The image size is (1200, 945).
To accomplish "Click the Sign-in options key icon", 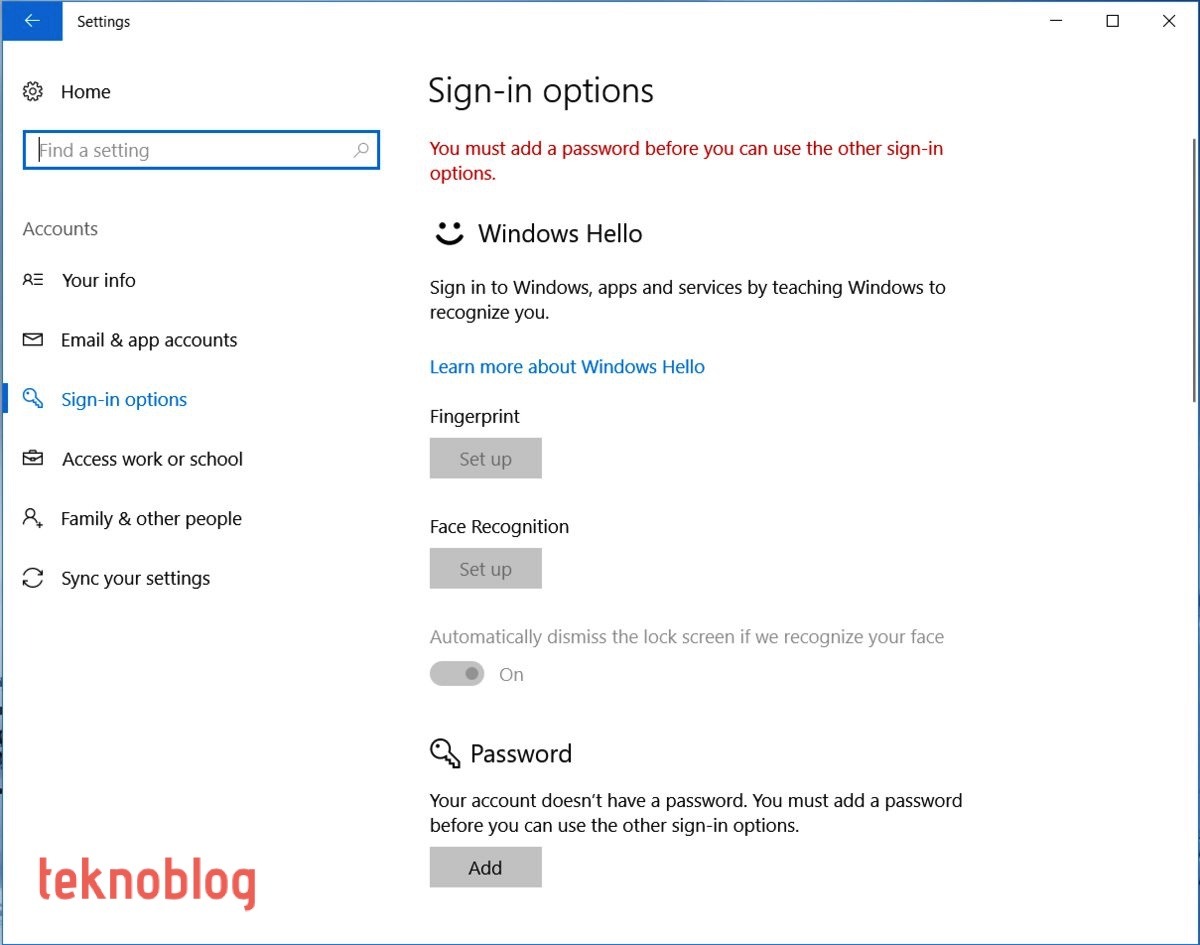I will 33,399.
